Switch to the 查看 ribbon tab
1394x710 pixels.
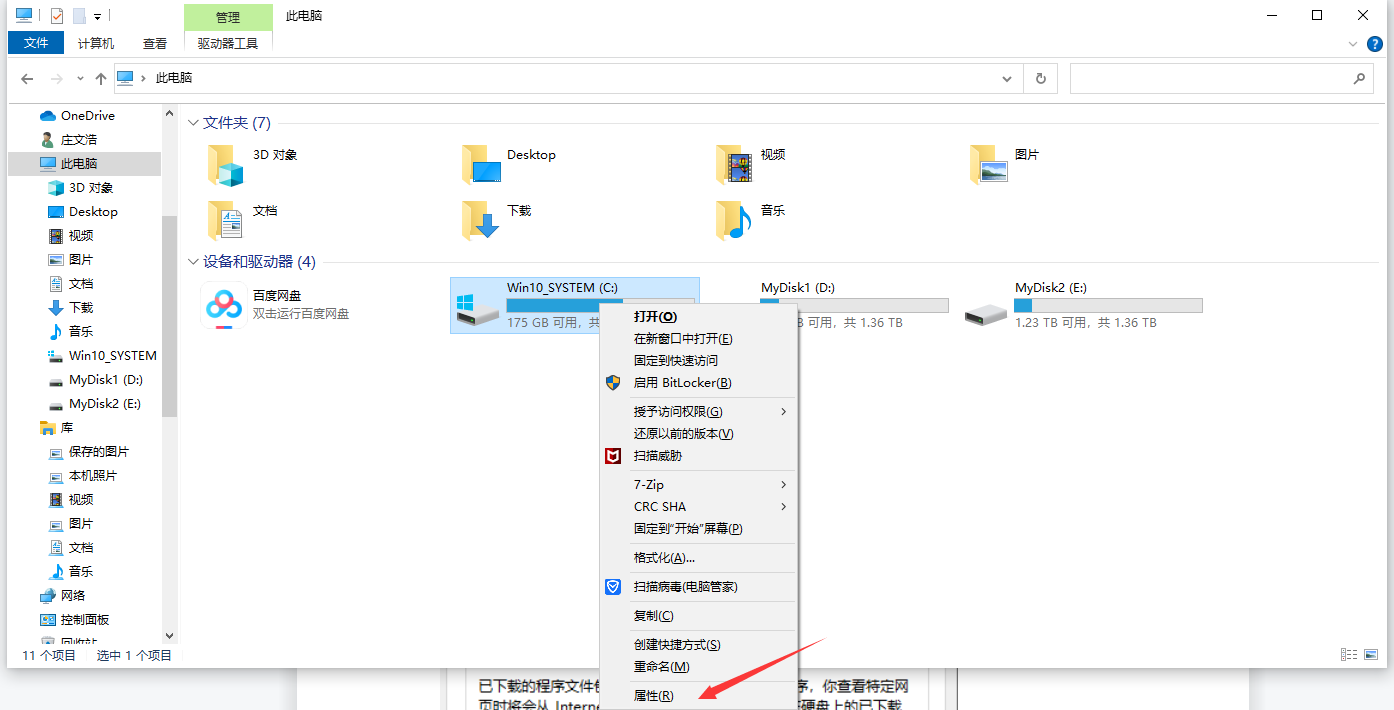point(155,43)
